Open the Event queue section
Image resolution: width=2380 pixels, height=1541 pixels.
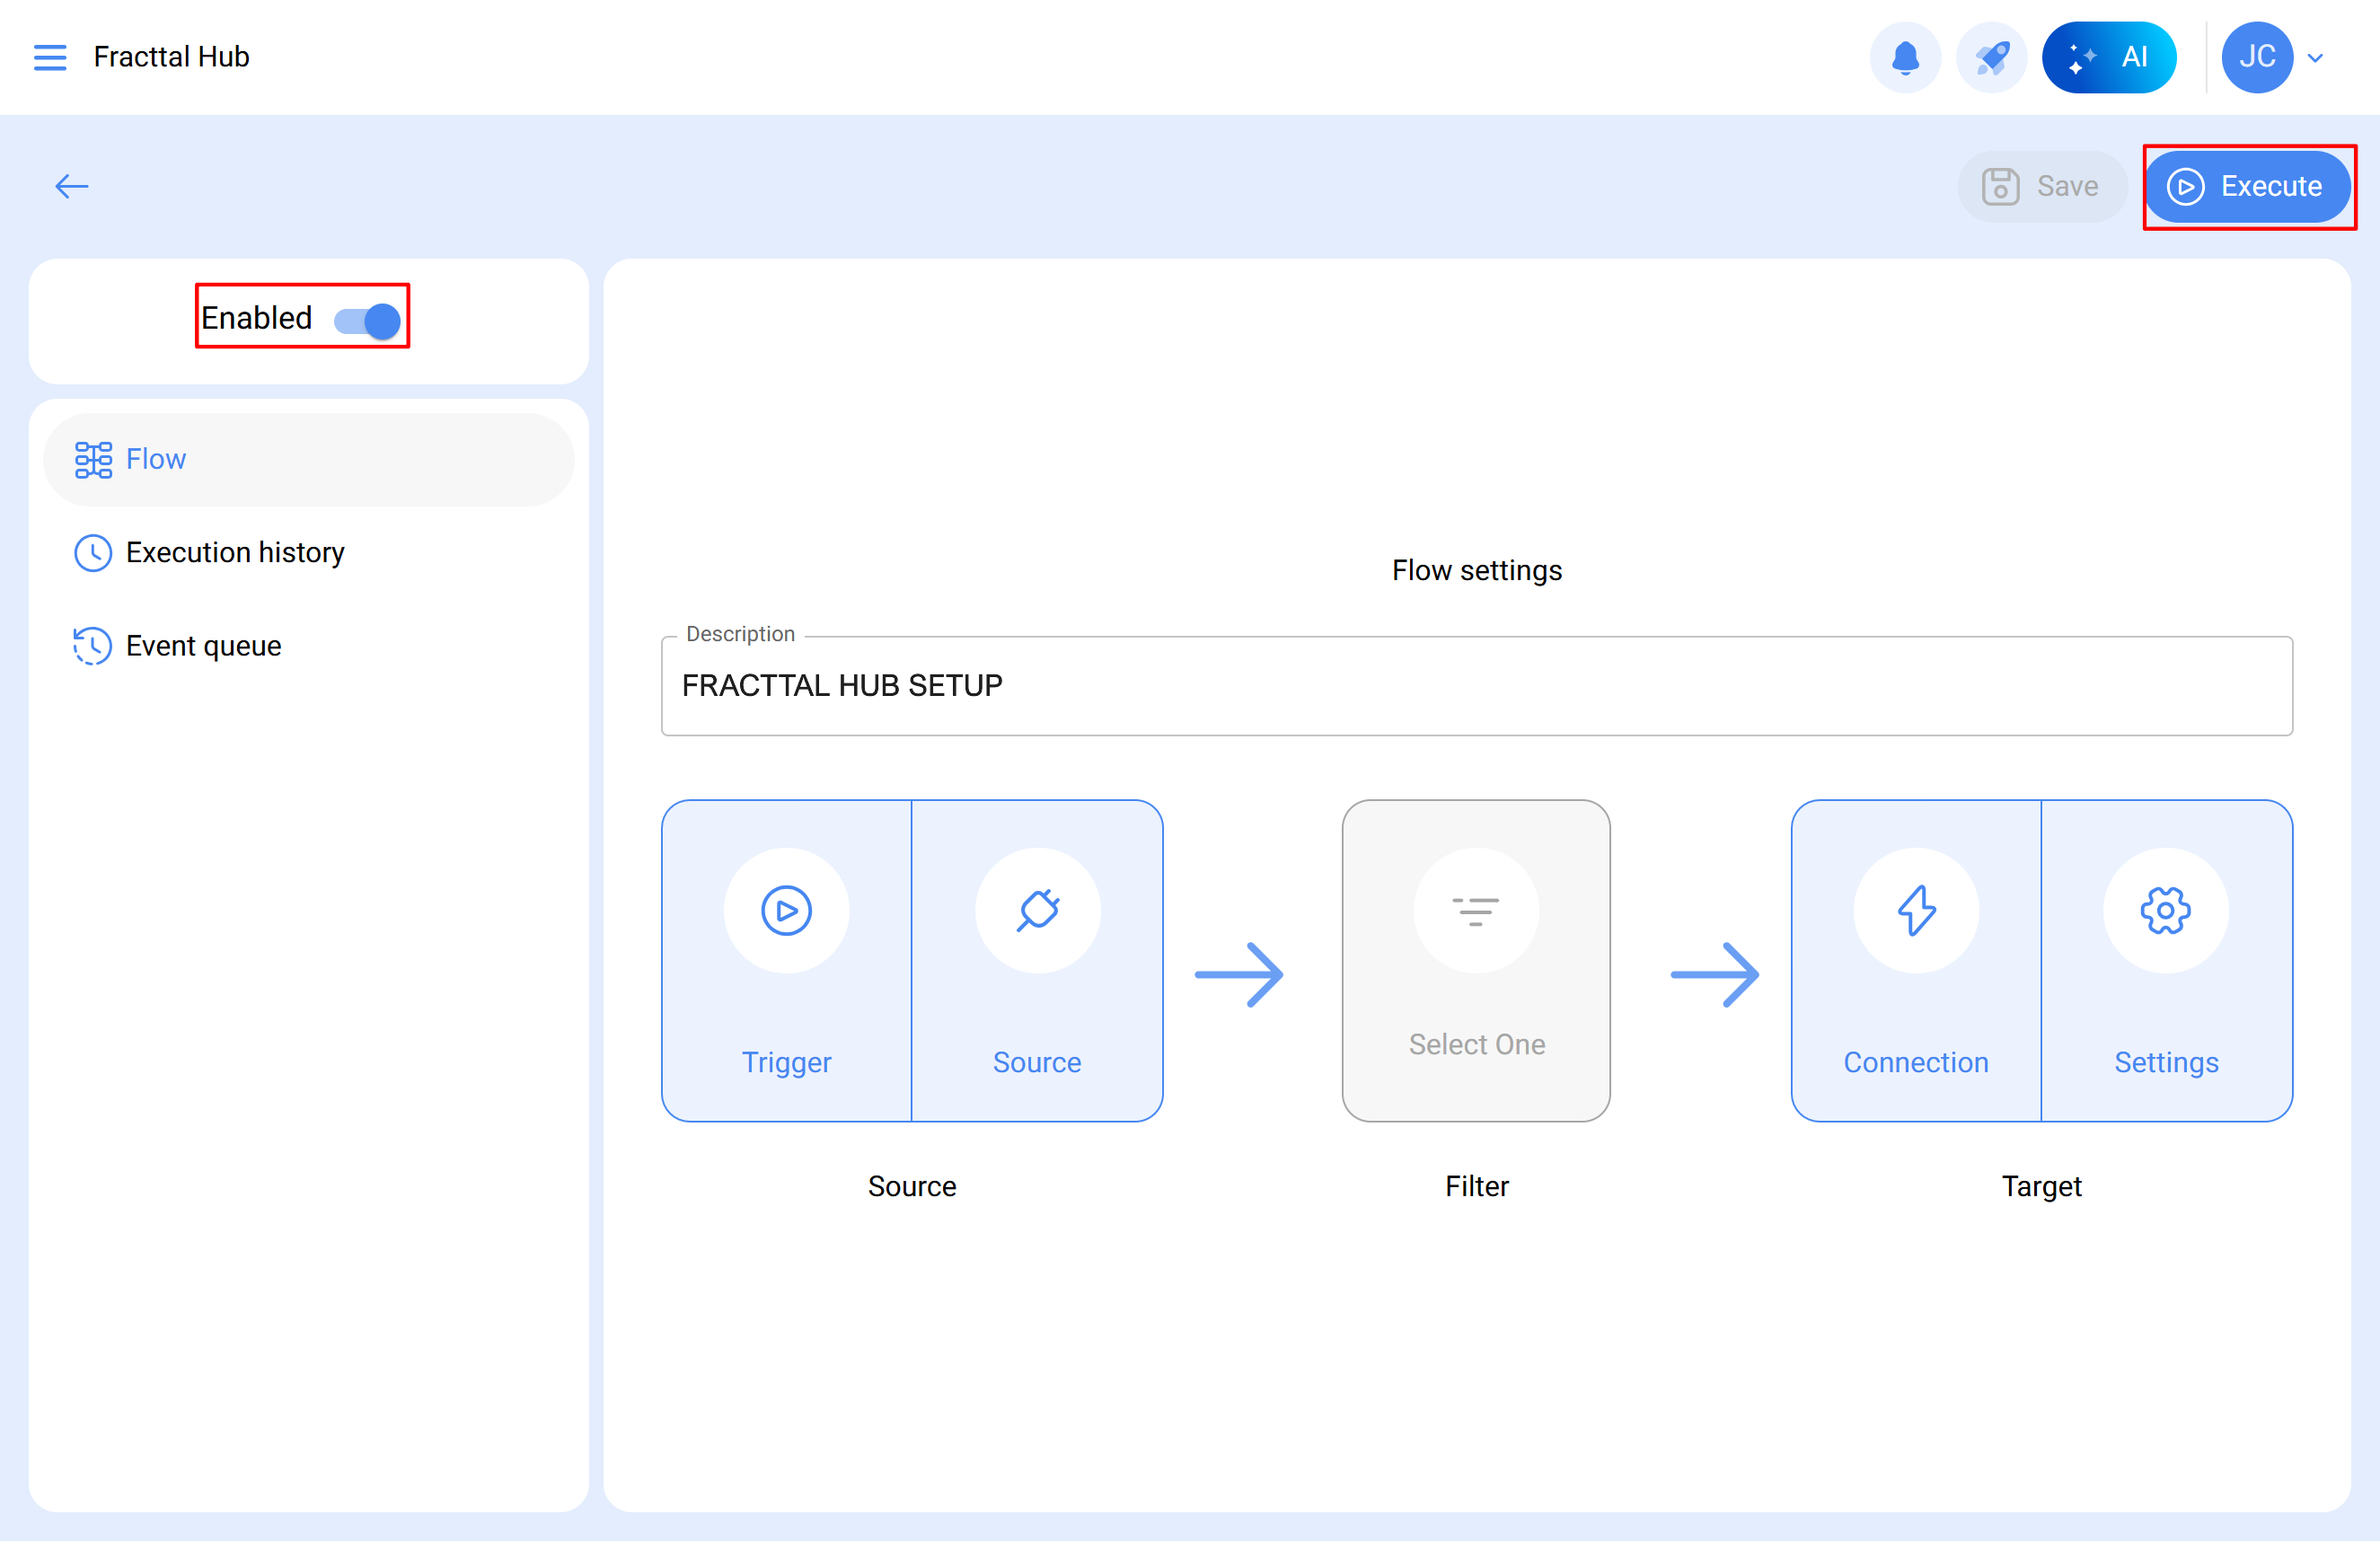pyautogui.click(x=203, y=646)
